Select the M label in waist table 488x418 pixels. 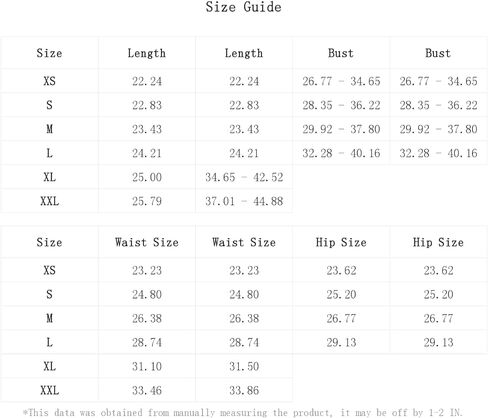tap(49, 318)
